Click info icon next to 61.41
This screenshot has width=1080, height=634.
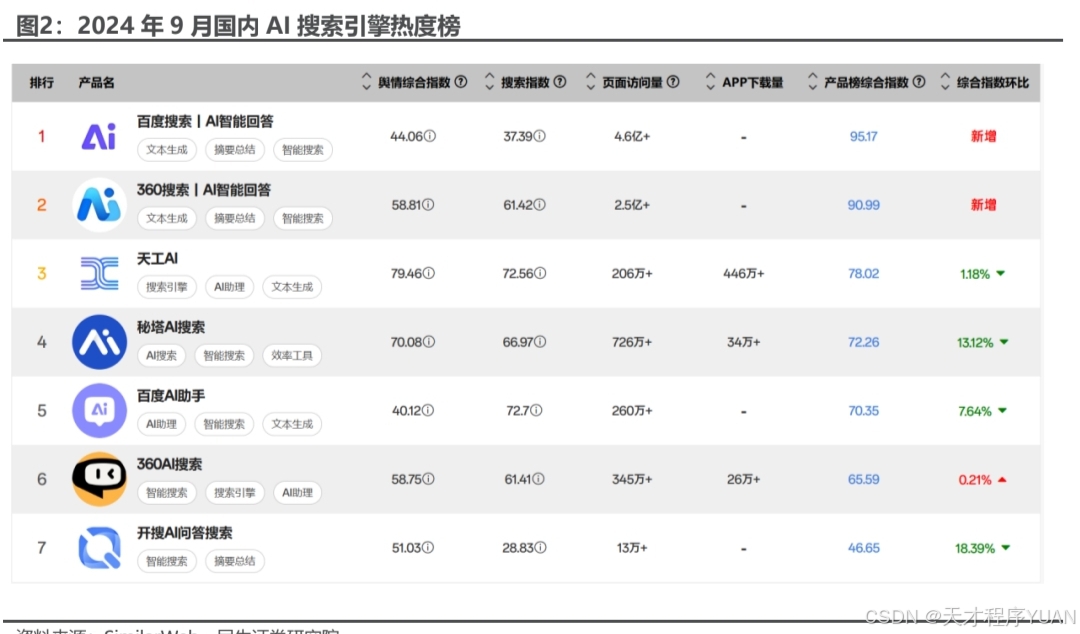[x=539, y=479]
